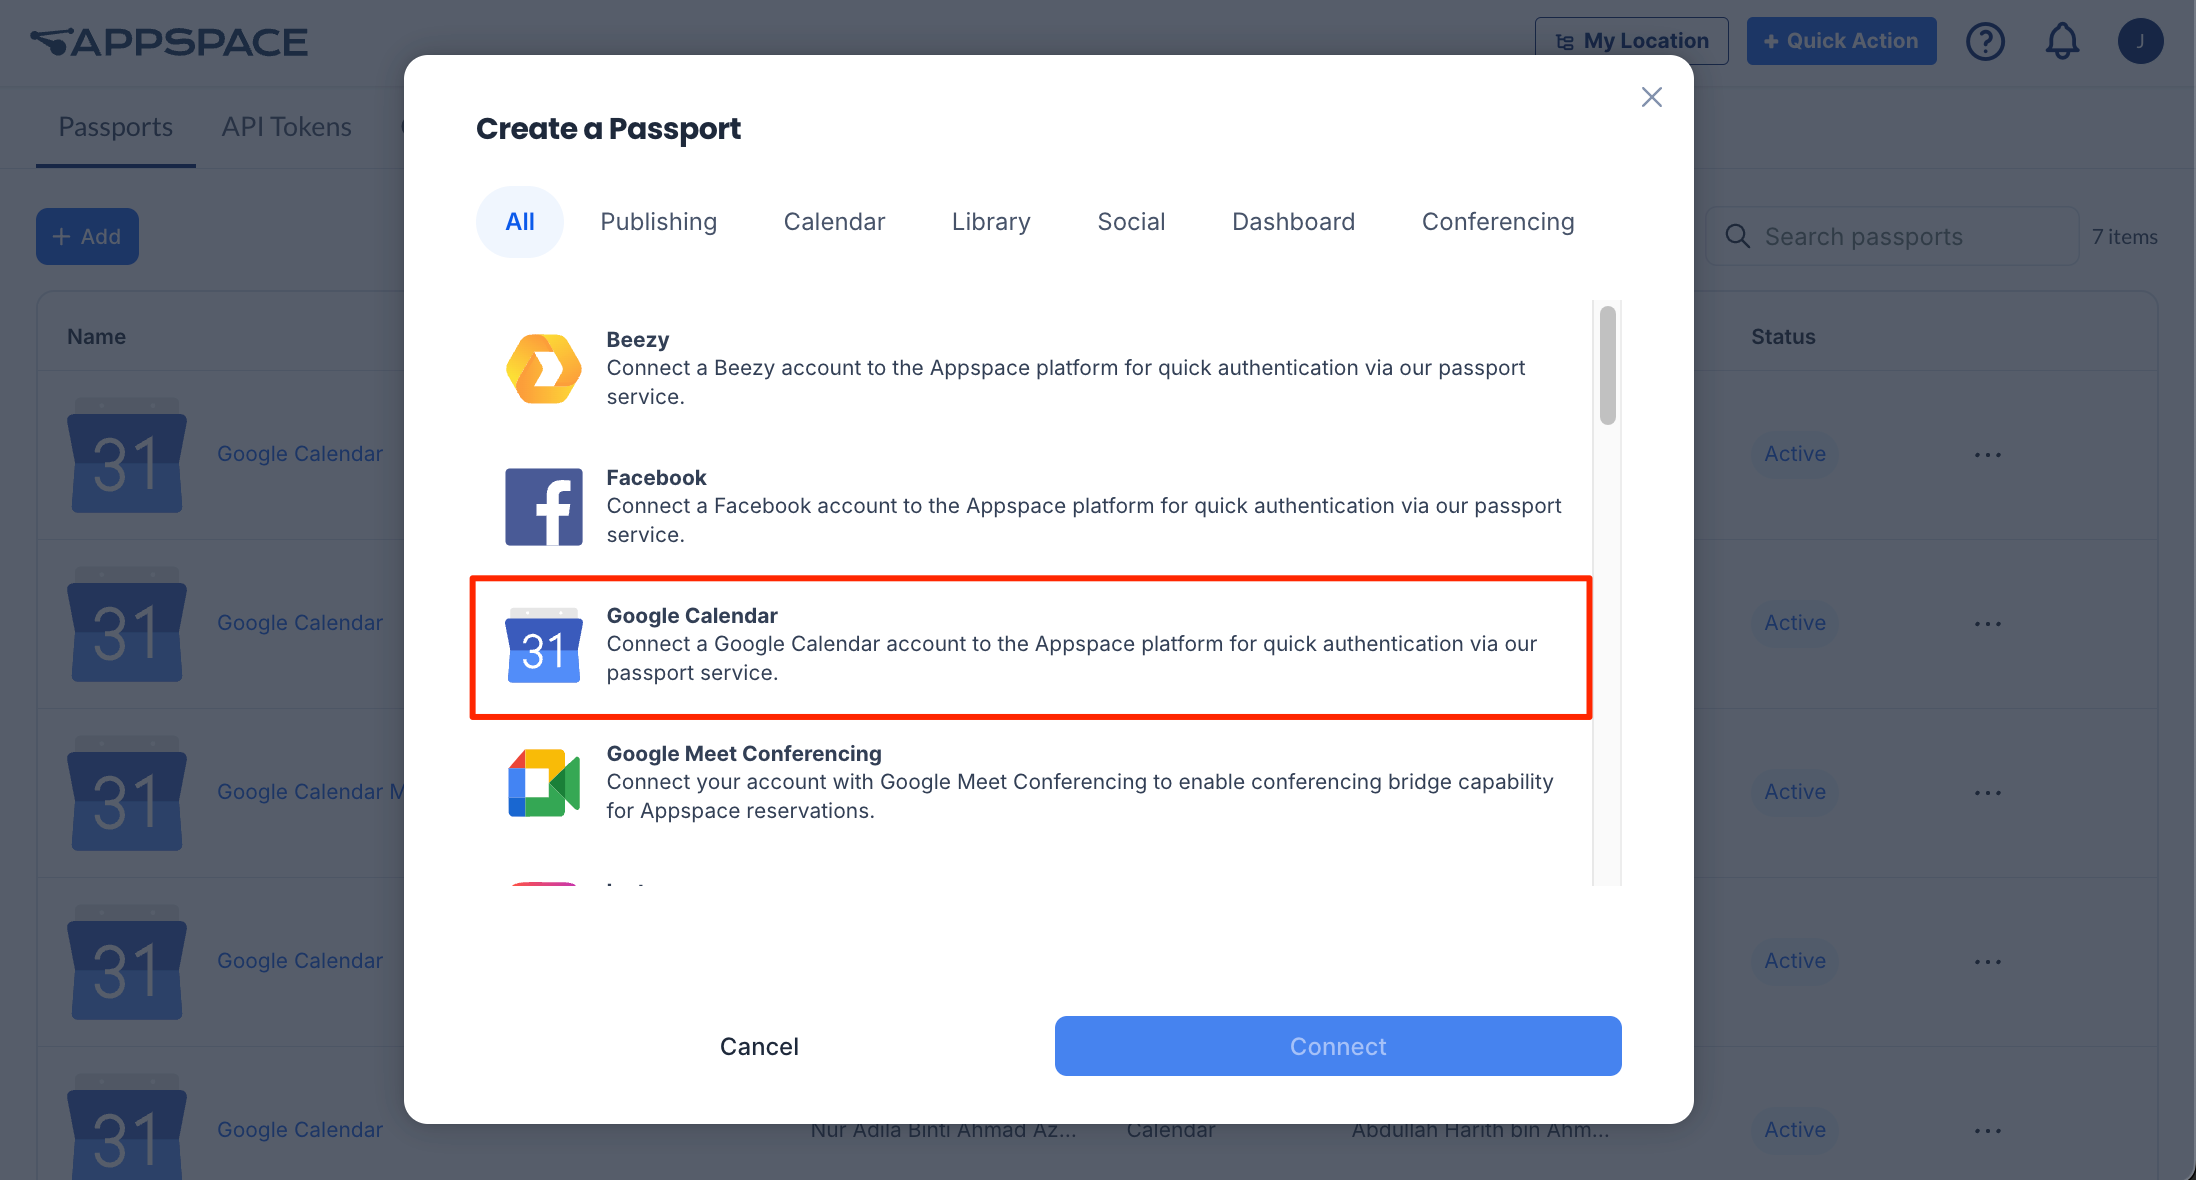Select the Beezy passport icon
This screenshot has height=1180, width=2196.
coord(543,369)
